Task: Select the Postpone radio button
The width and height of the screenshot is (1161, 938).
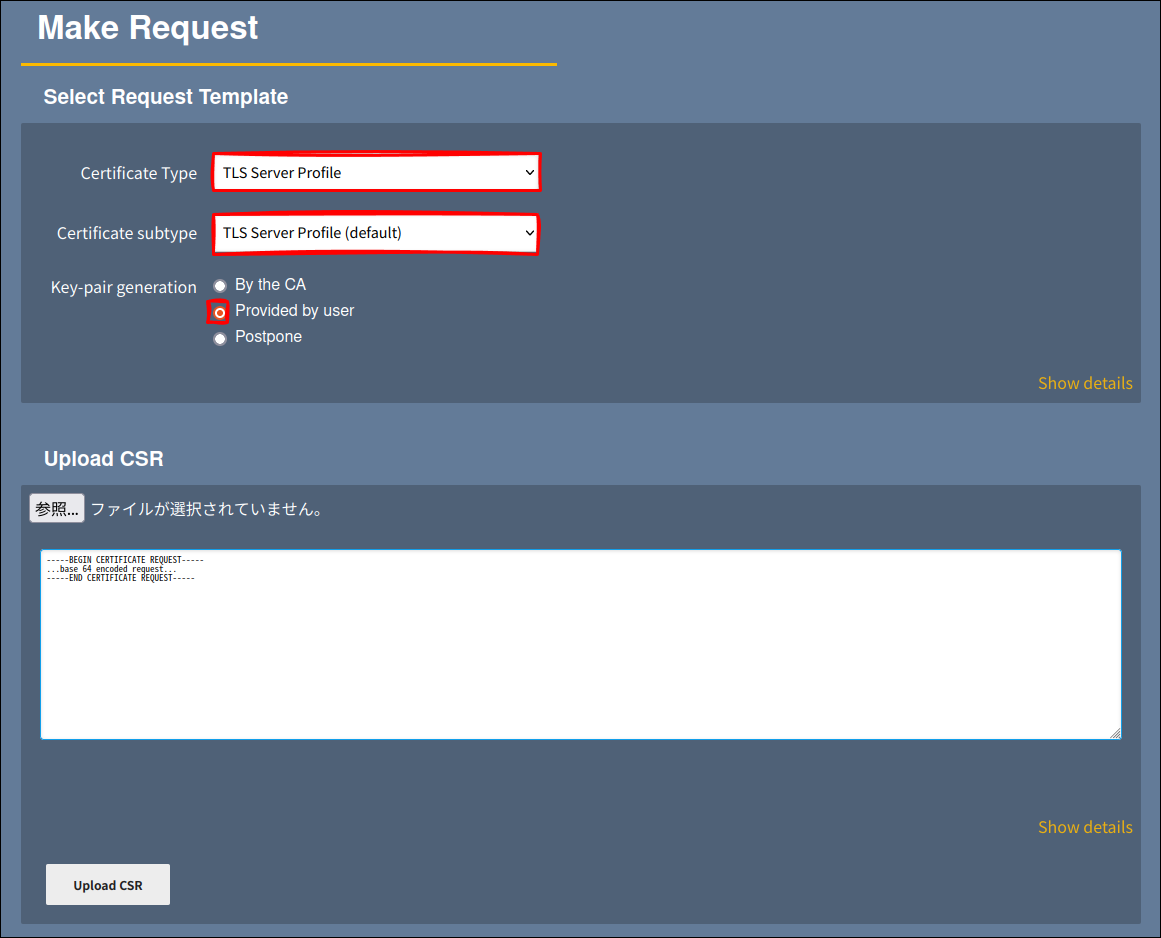Action: click(220, 338)
